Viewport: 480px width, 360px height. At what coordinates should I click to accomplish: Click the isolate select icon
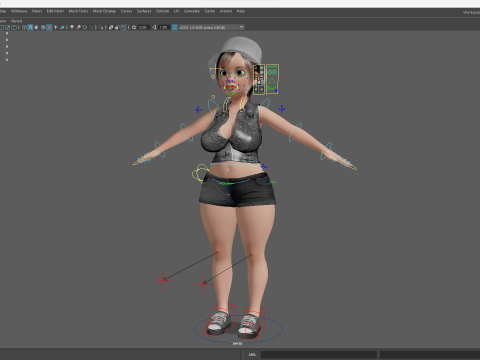101,27
